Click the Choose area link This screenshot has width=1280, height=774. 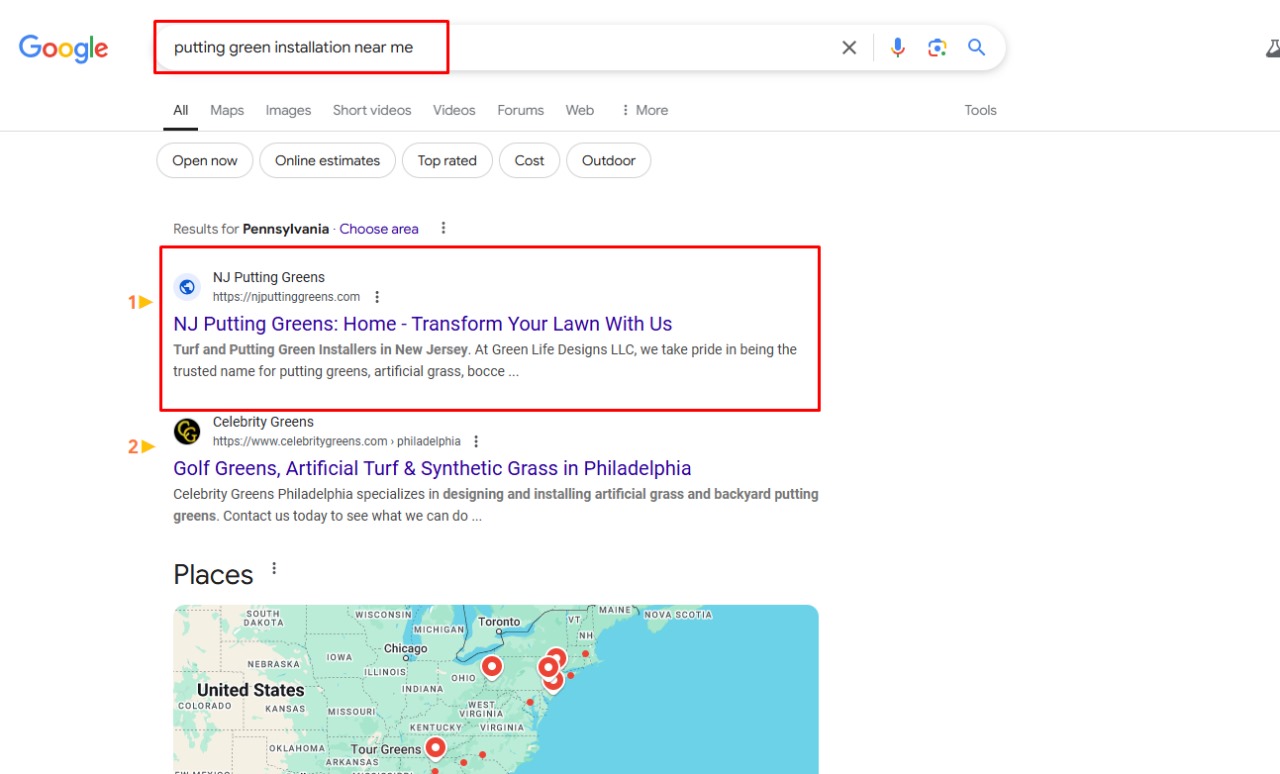[x=379, y=229]
